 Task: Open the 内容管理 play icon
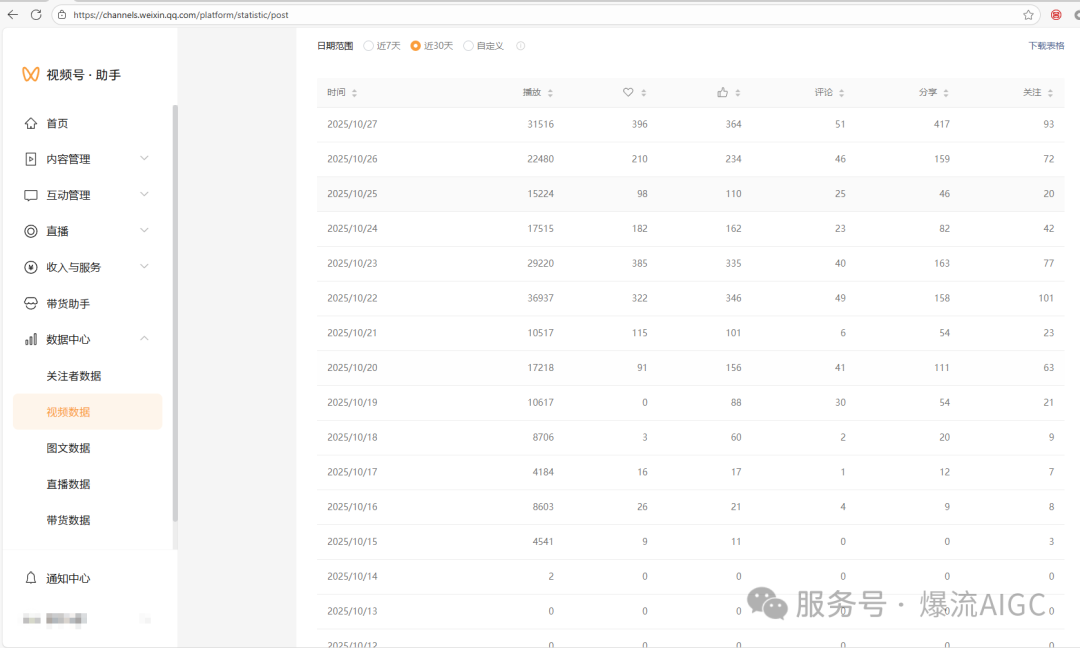pyautogui.click(x=31, y=159)
